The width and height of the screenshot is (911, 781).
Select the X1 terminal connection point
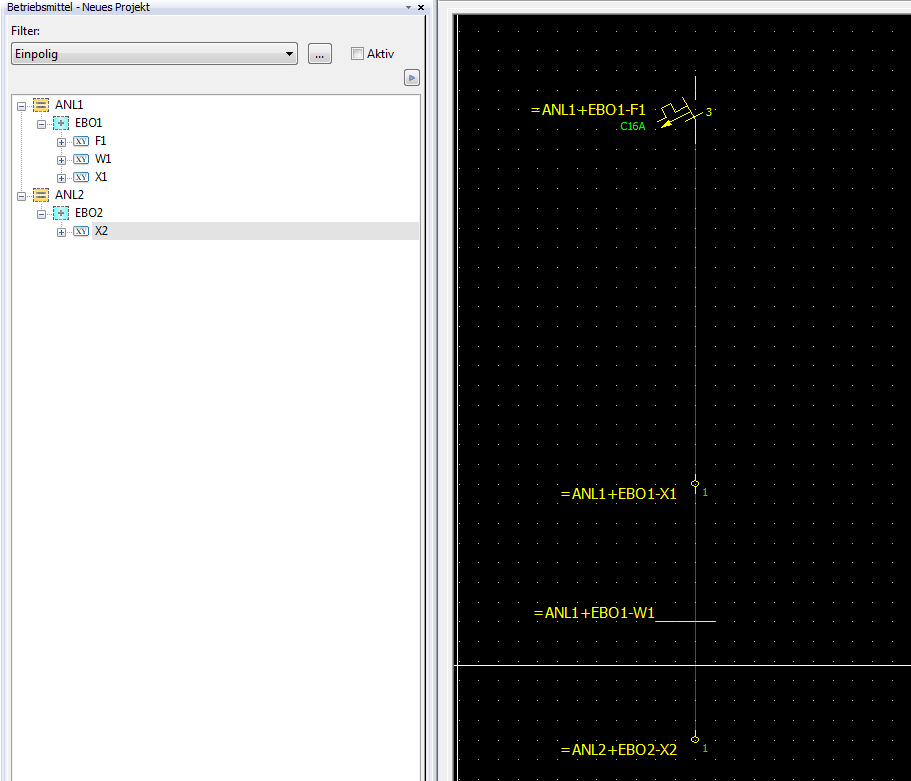point(695,483)
